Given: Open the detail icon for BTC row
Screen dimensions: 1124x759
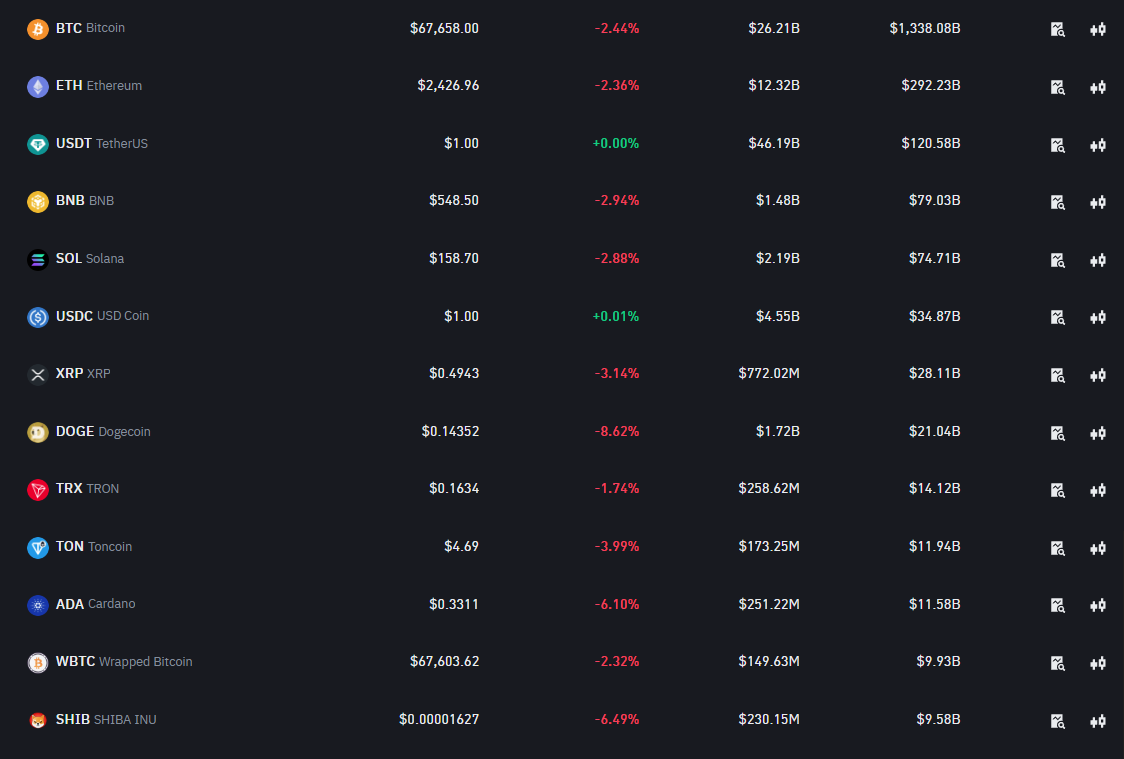Looking at the screenshot, I should [1057, 29].
